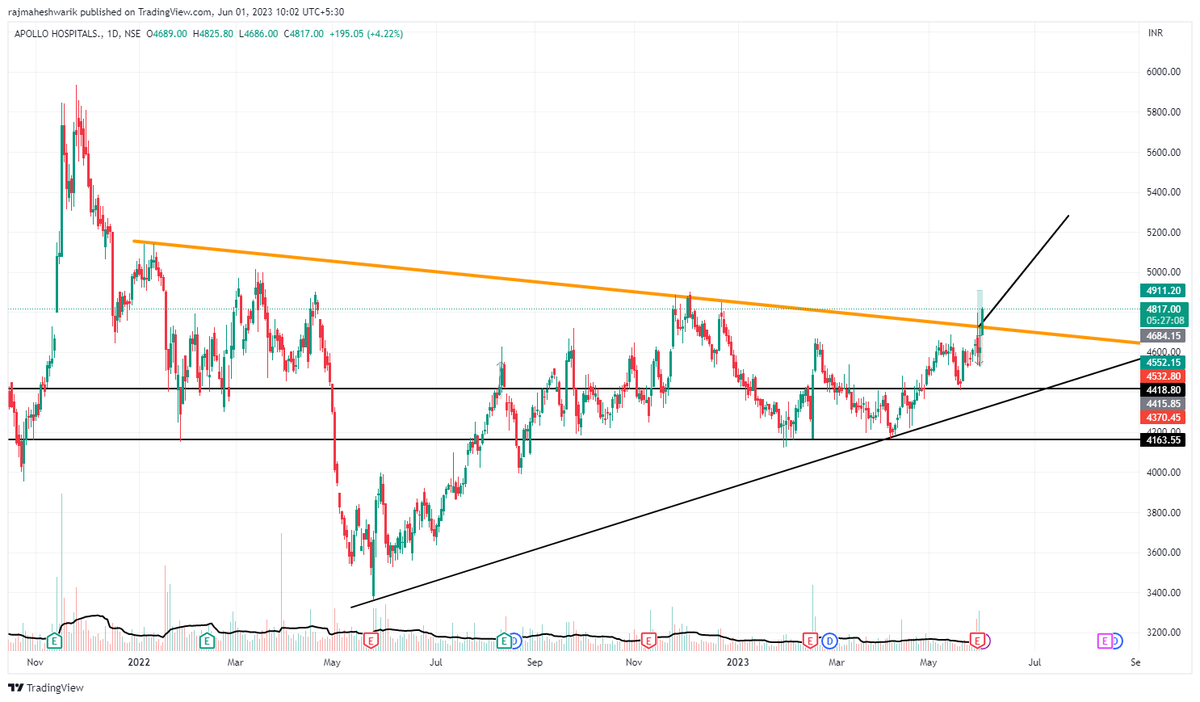This screenshot has height=702, width=1200.
Task: Click the TradingView logo
Action: (x=46, y=688)
